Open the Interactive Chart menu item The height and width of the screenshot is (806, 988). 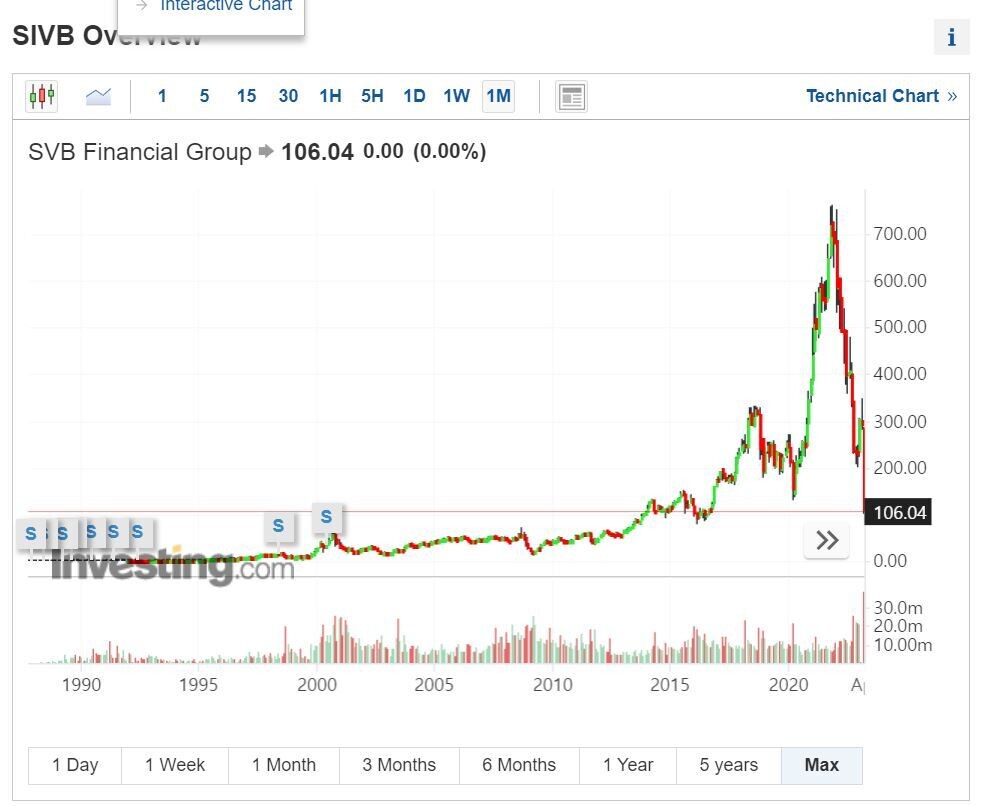click(226, 6)
